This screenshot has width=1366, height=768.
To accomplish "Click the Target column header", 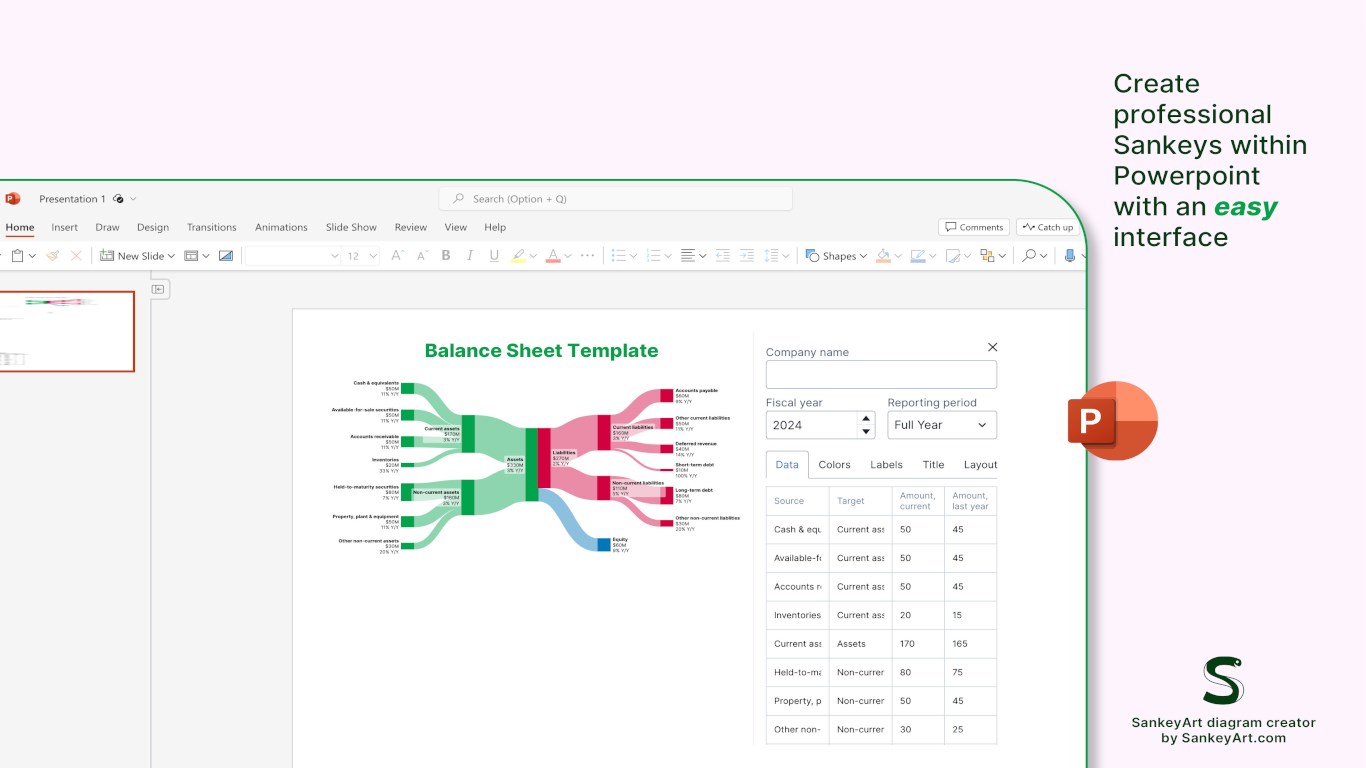I will (x=860, y=501).
